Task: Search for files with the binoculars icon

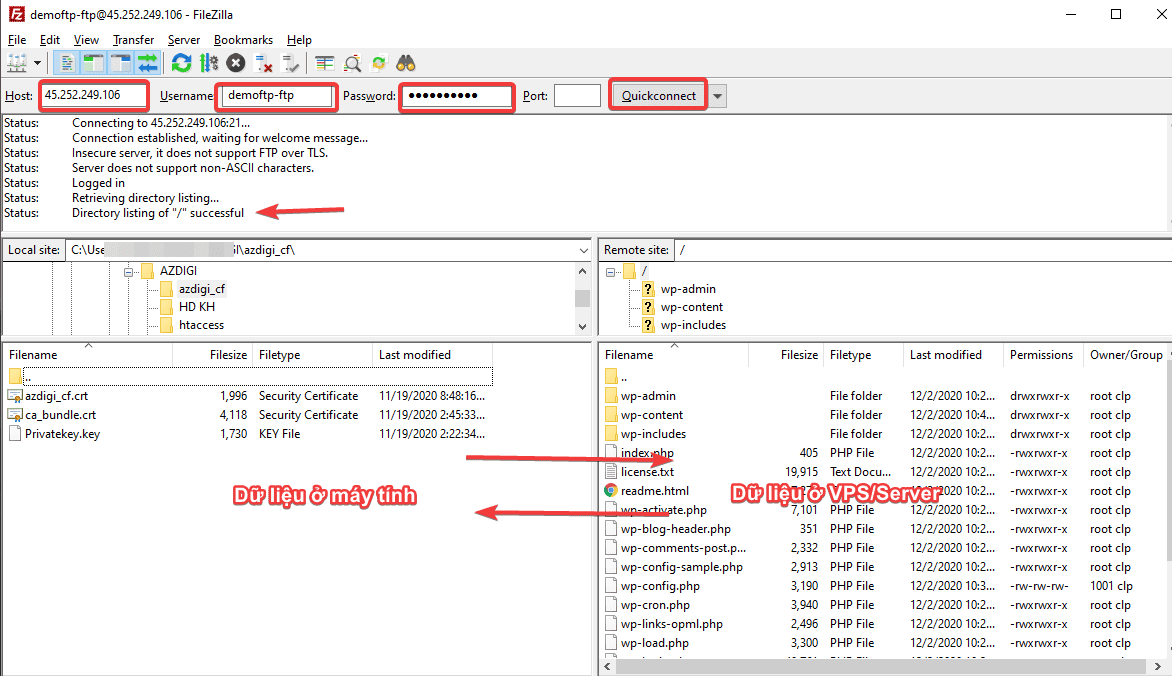Action: [405, 62]
